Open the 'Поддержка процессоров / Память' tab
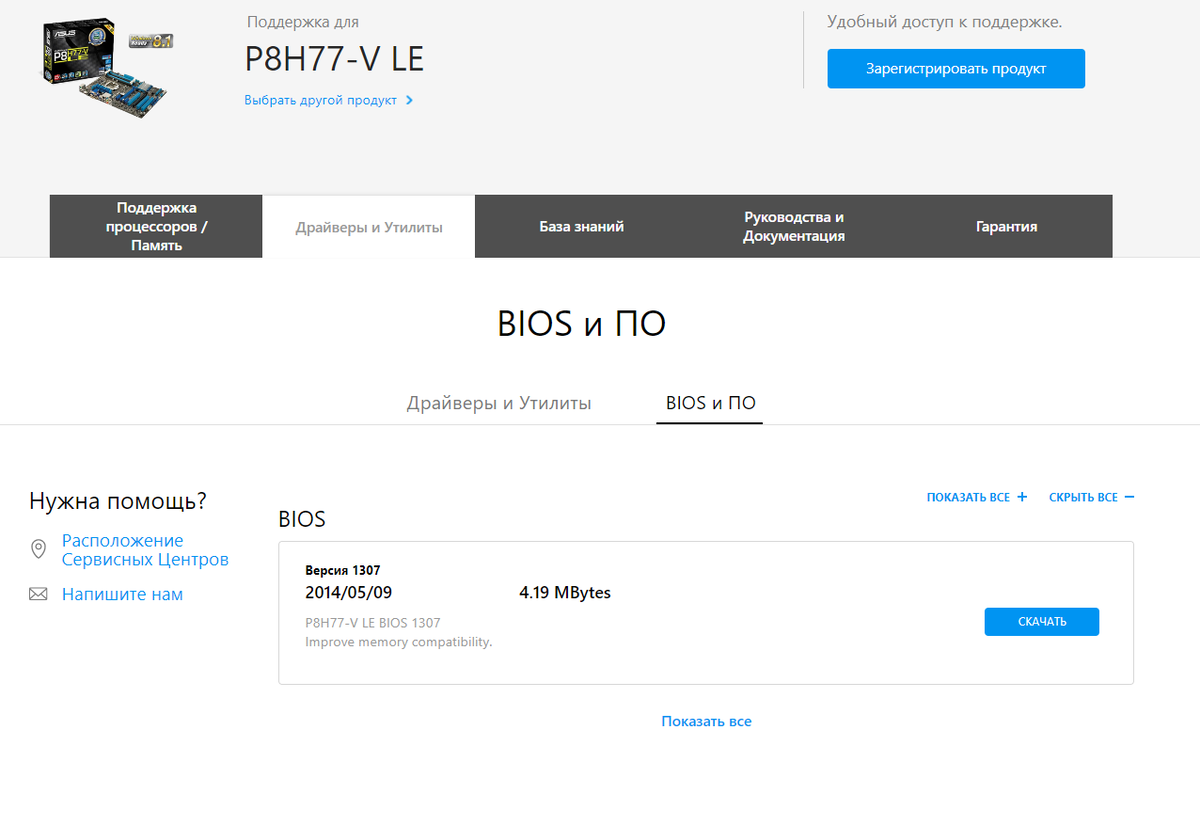This screenshot has width=1200, height=825. pyautogui.click(x=156, y=226)
